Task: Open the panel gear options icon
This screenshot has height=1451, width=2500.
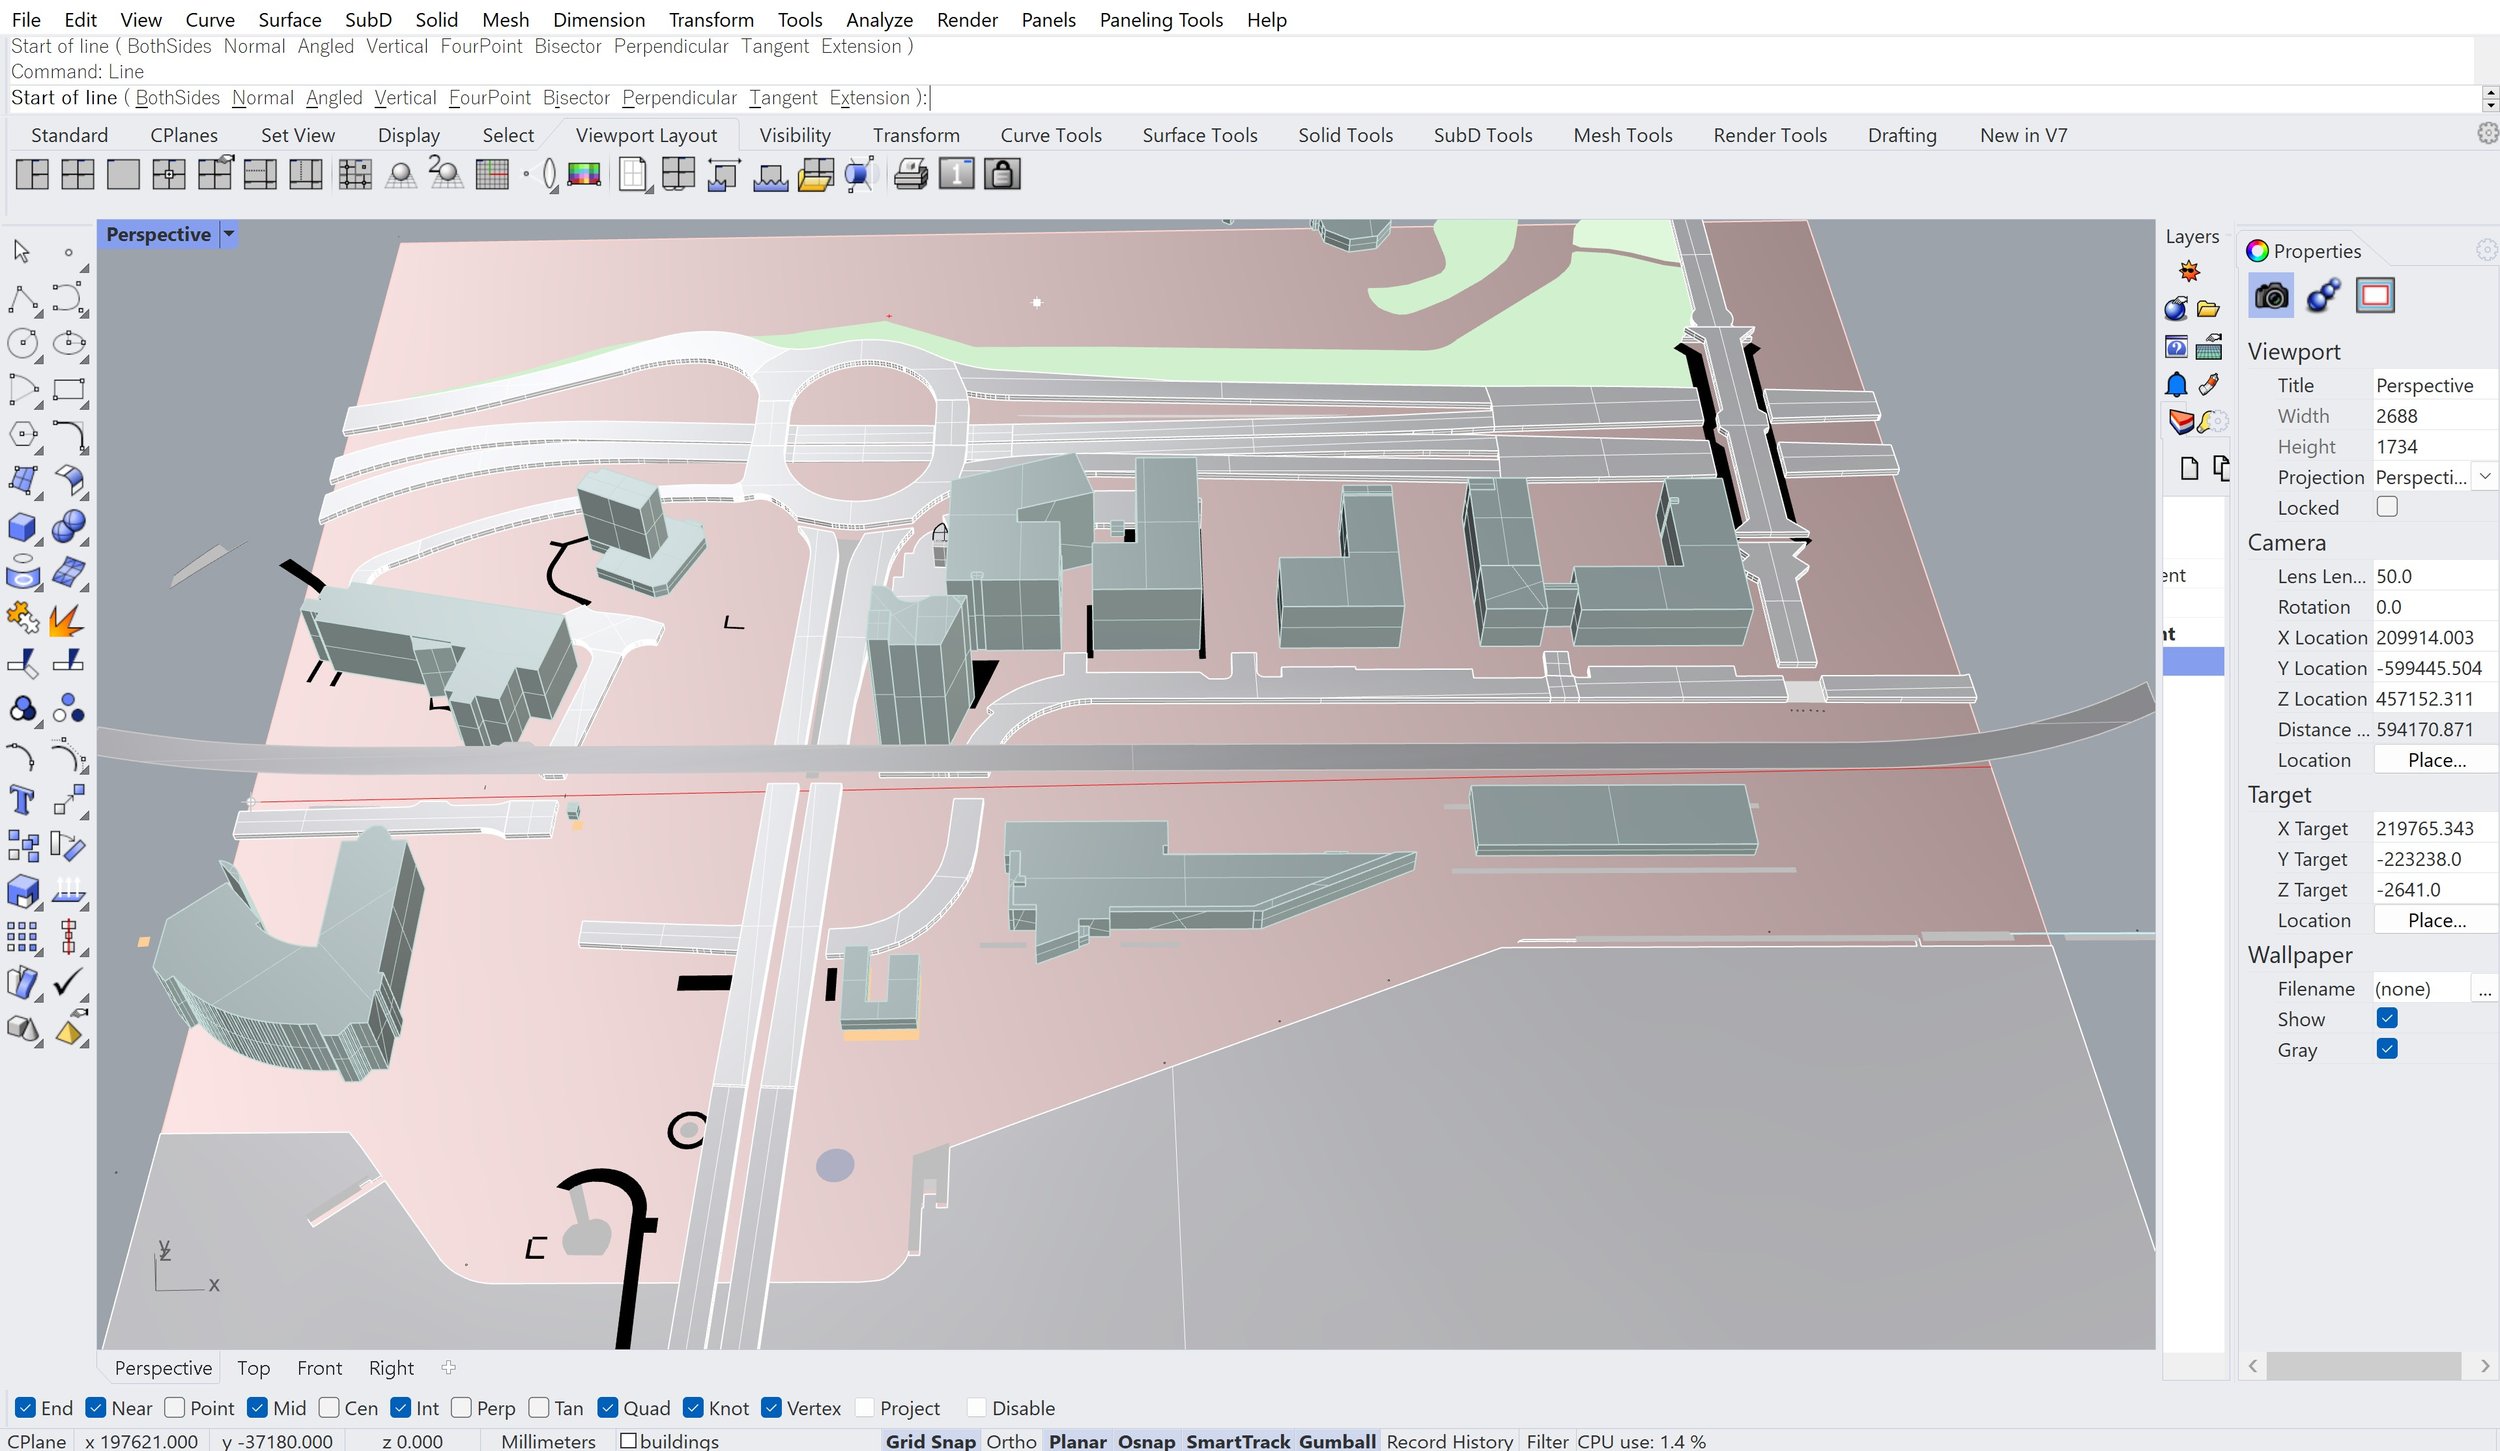Action: 2487,250
